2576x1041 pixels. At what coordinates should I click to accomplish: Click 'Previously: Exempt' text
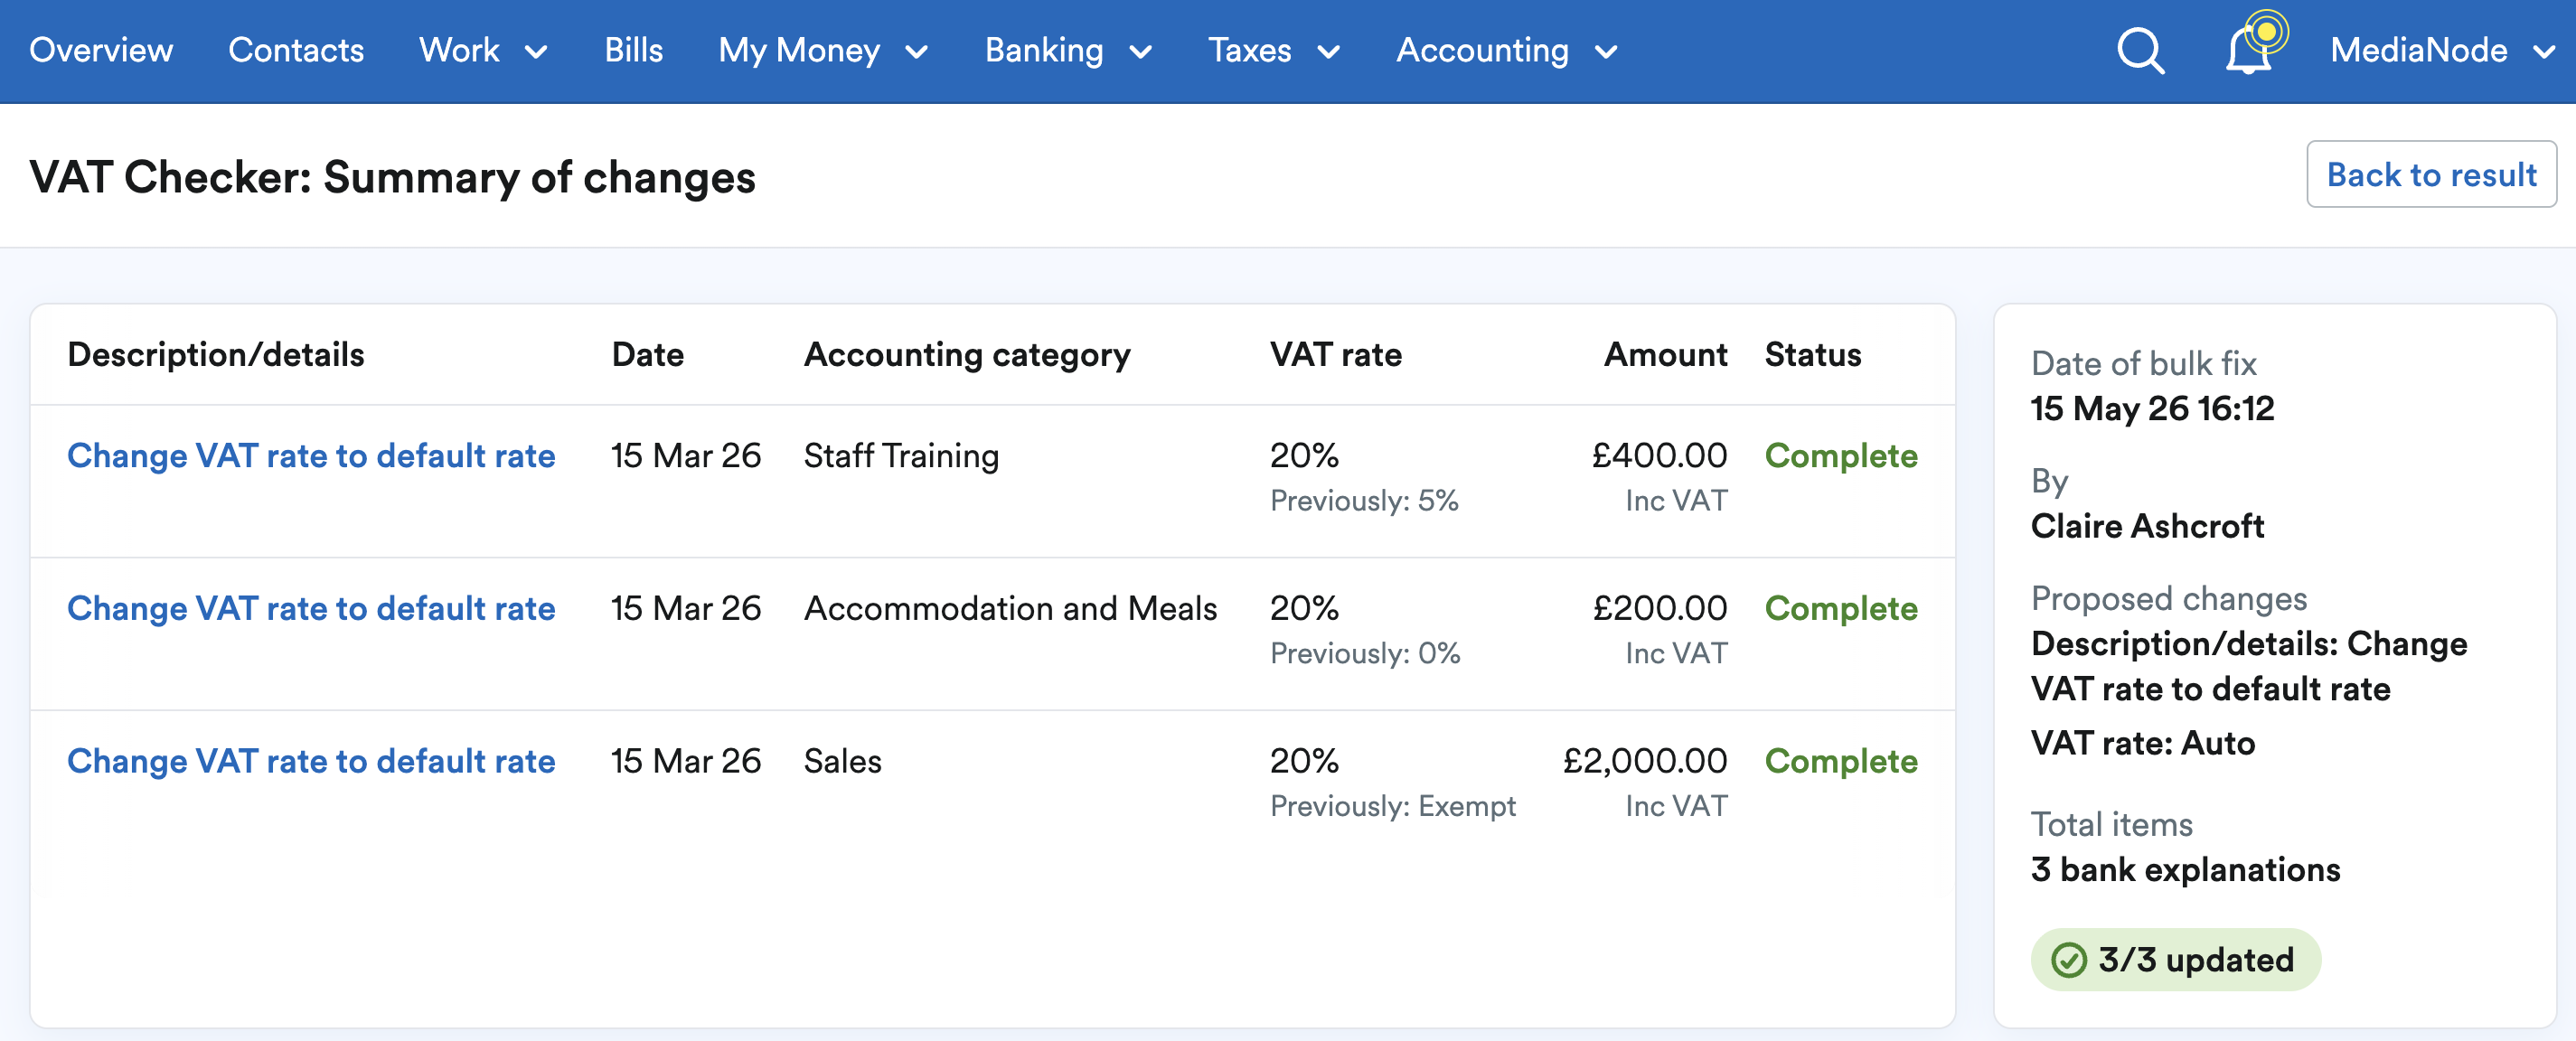pyautogui.click(x=1393, y=807)
